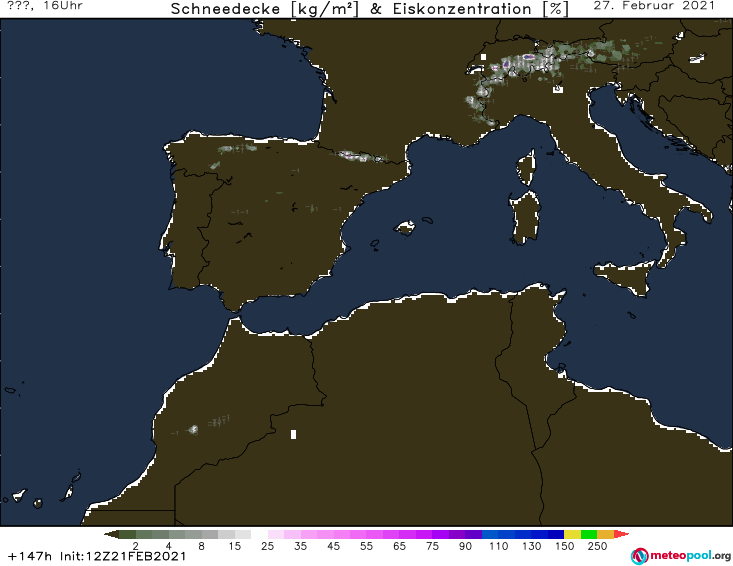This screenshot has width=733, height=566.
Task: Click the dark arrow at the color scale start
Action: coord(111,534)
